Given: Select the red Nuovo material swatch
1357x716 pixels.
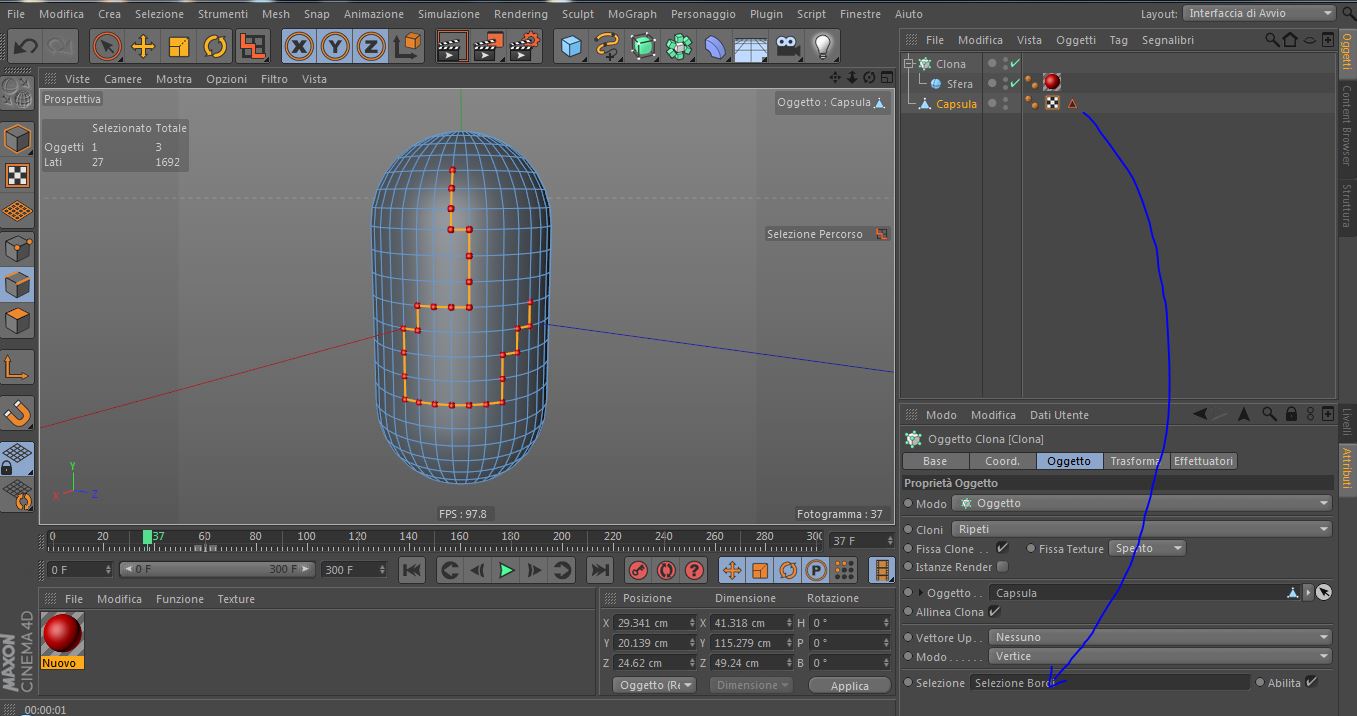Looking at the screenshot, I should 62,634.
